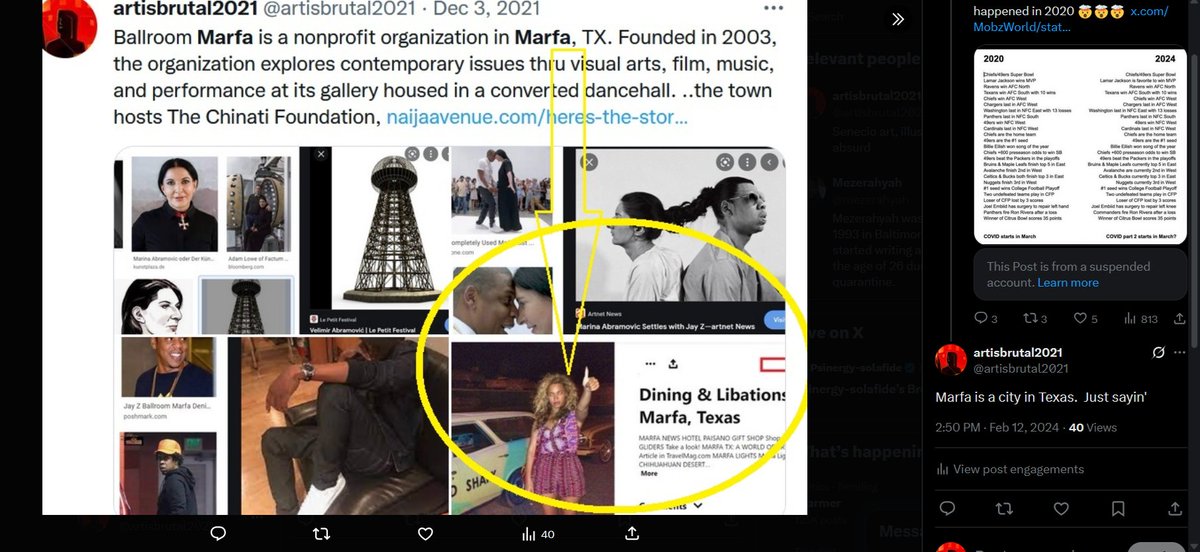Repost icon below the enlarged image
The width and height of the screenshot is (1200, 552).
point(321,533)
